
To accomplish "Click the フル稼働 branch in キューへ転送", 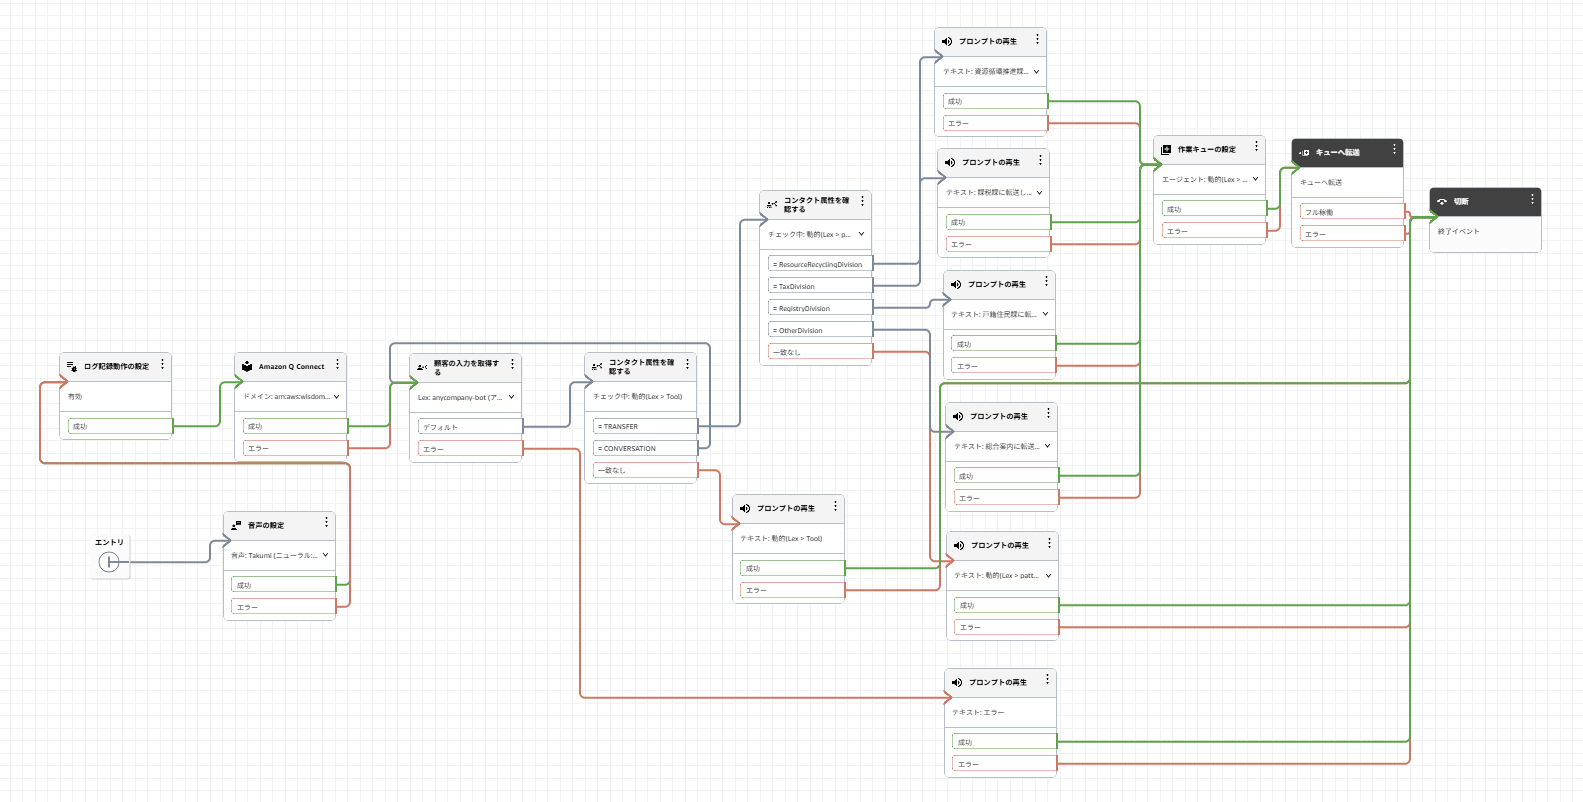I will click(x=1352, y=213).
